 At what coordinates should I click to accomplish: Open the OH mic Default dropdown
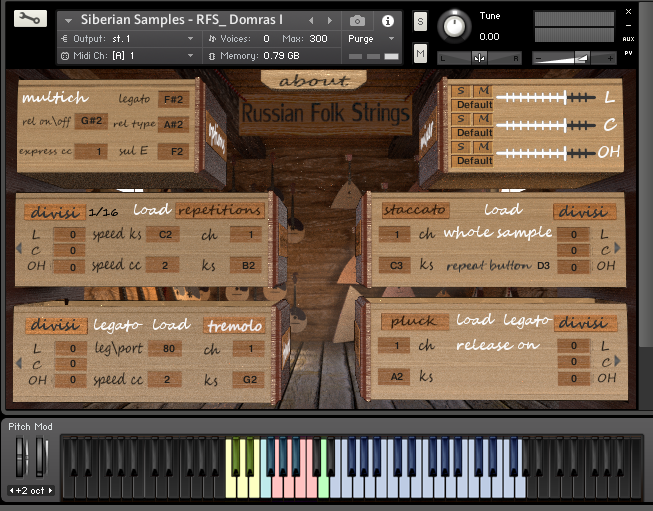click(x=473, y=160)
